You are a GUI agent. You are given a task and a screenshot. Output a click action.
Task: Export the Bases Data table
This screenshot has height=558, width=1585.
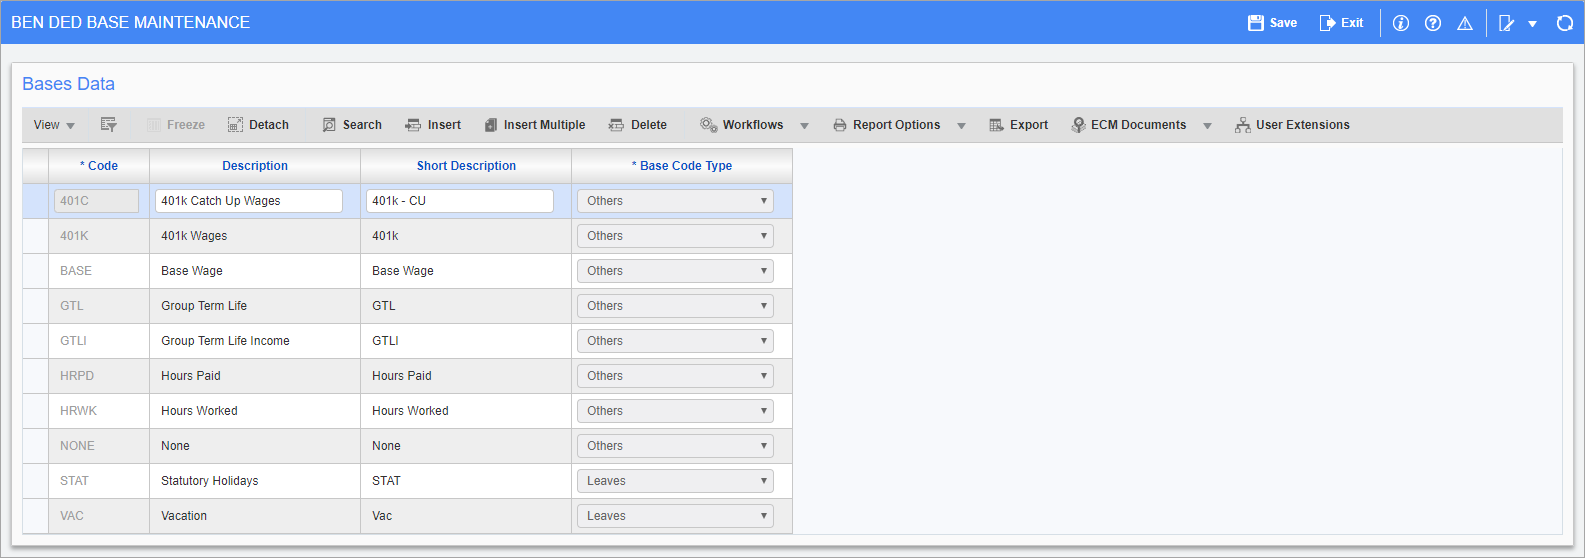click(1018, 125)
